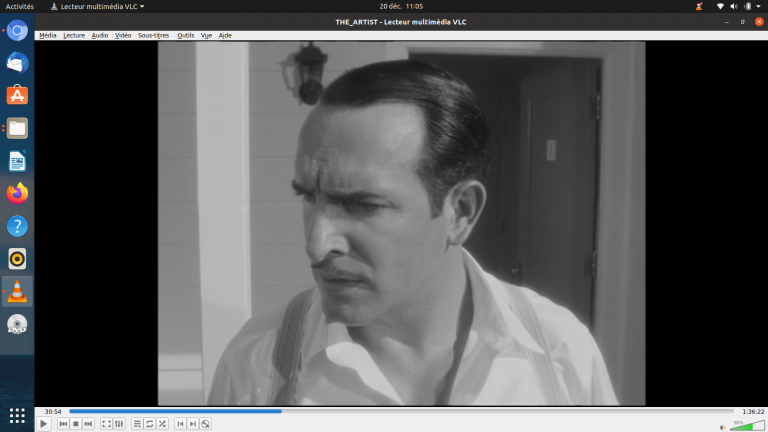
Task: Toggle random shuffle playback
Action: point(162,424)
